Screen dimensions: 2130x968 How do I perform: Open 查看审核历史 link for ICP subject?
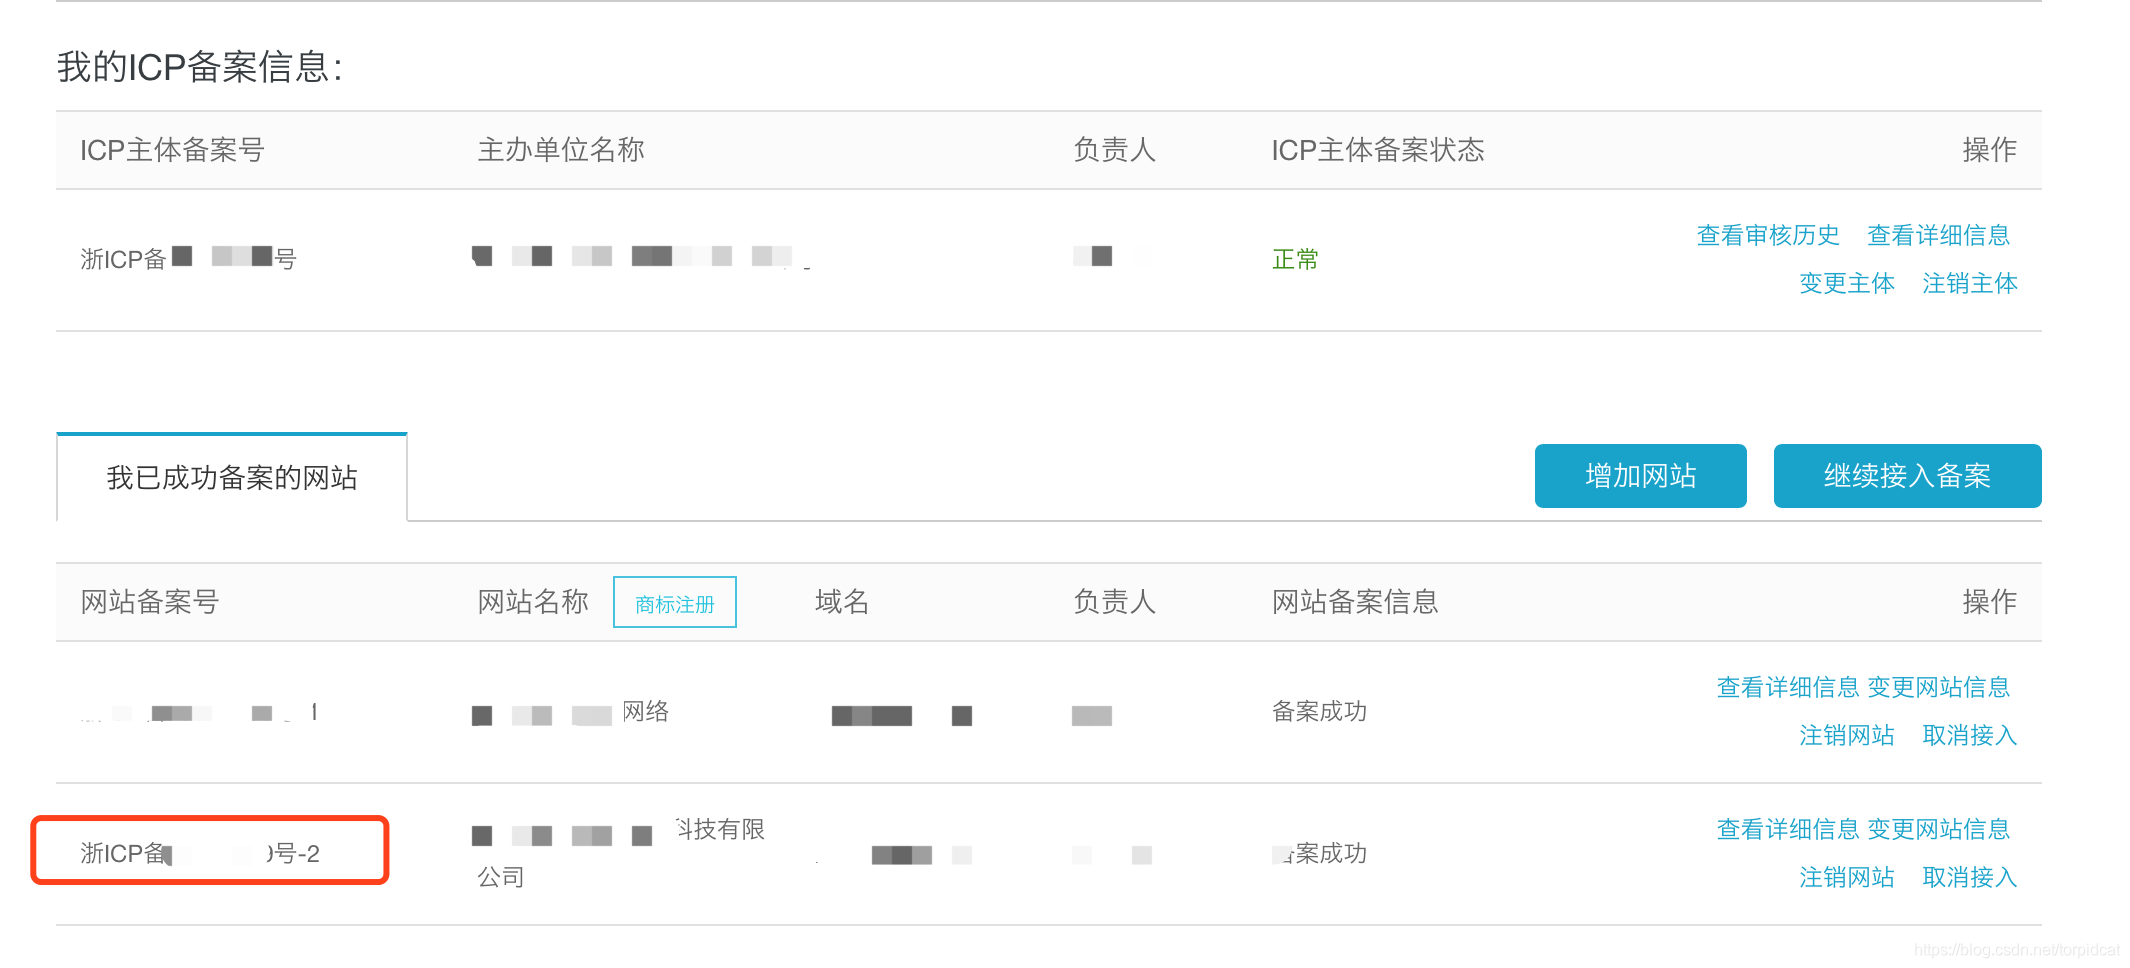point(1767,235)
